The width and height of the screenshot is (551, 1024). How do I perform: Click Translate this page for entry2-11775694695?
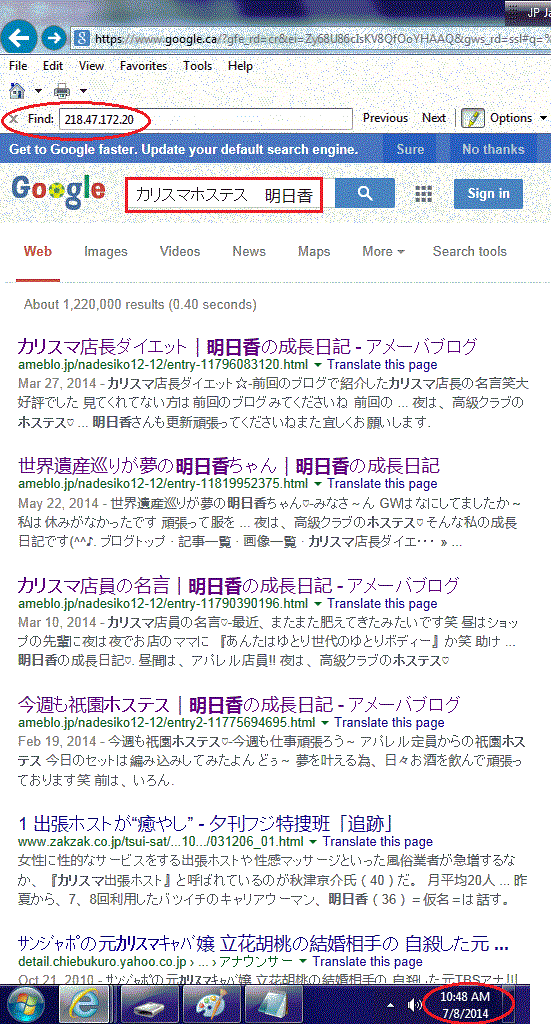coord(390,723)
